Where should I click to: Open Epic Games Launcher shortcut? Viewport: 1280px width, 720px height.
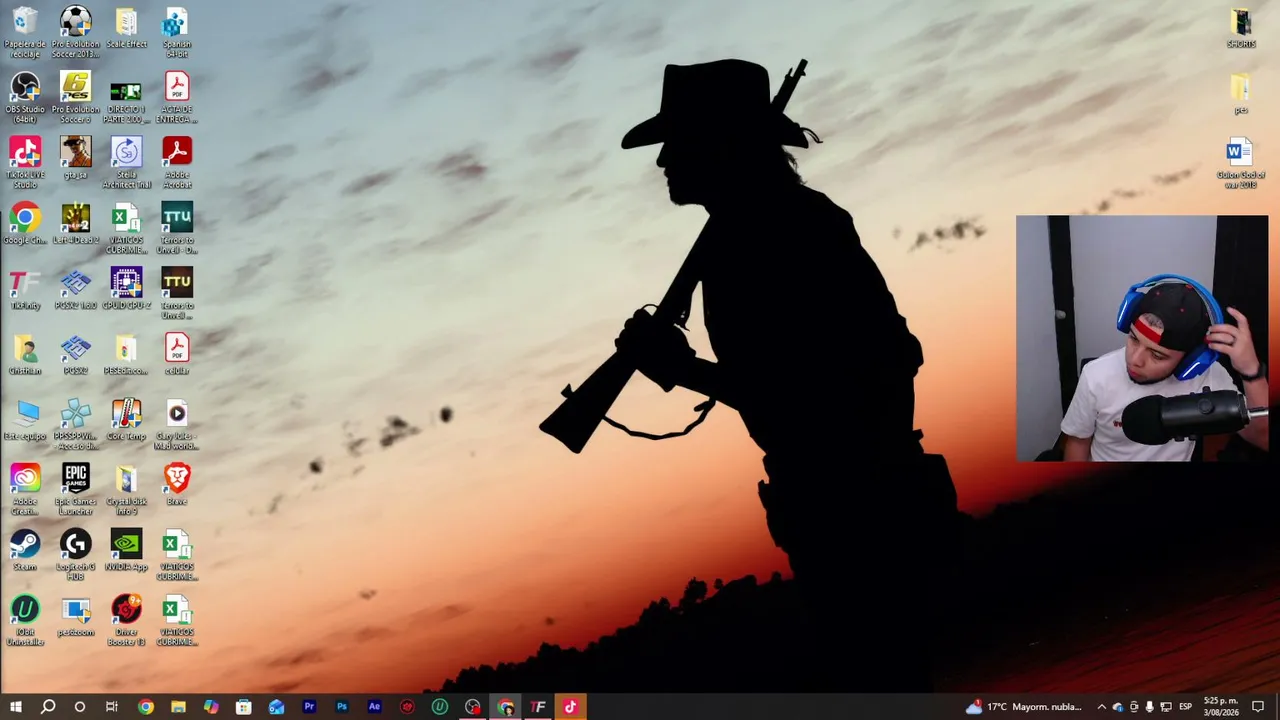click(x=76, y=489)
